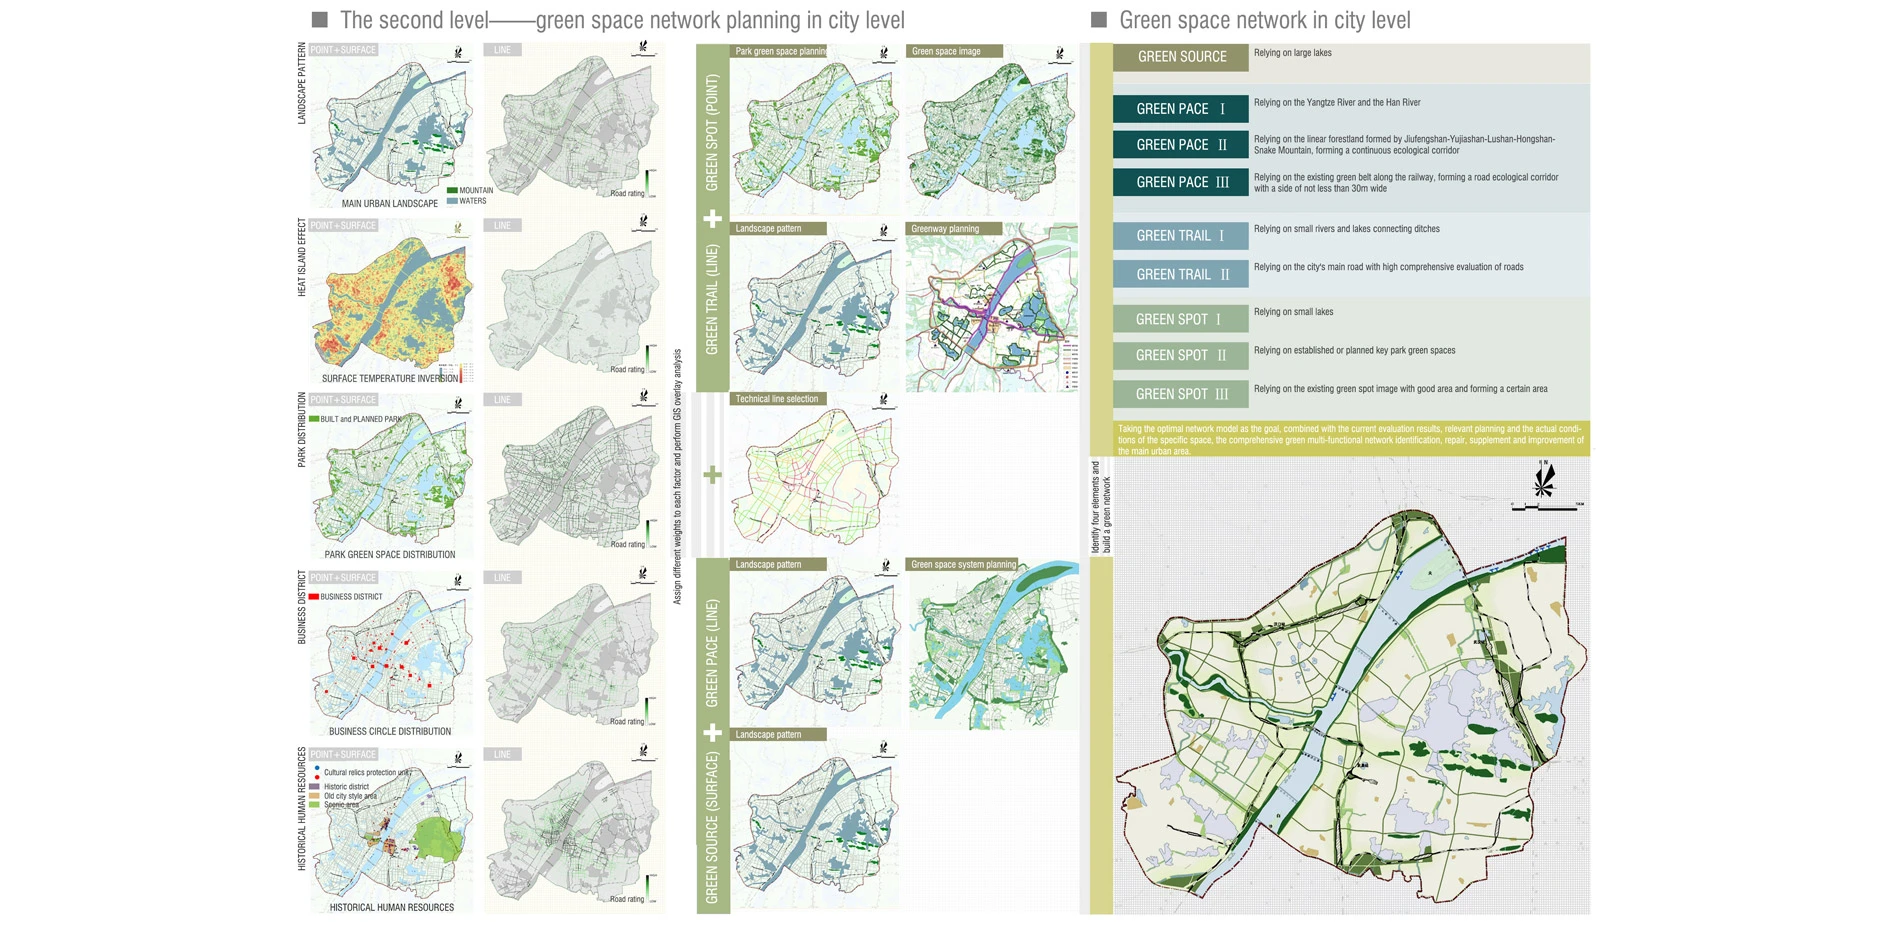The image size is (1900, 927).
Task: Select the GREEN PACE II label box
Action: 1181,145
